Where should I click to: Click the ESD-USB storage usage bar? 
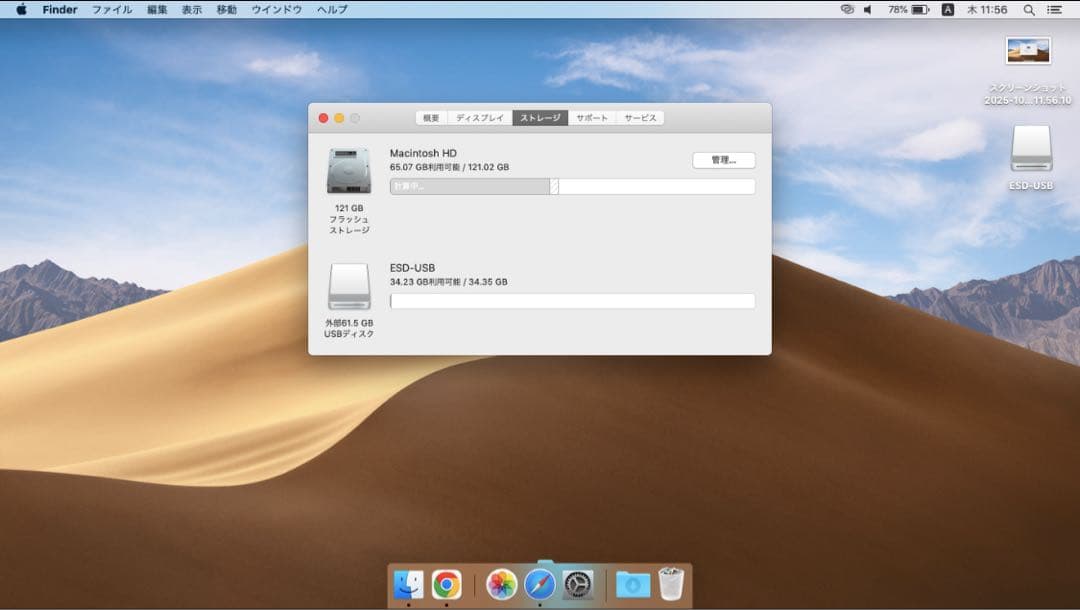coord(572,301)
